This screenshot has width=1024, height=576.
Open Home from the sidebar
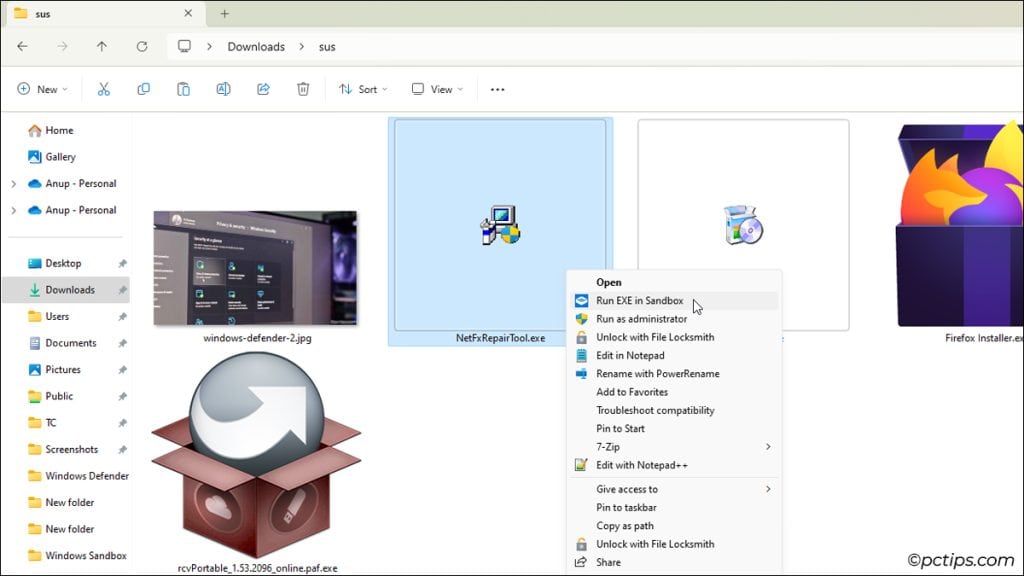click(60, 130)
